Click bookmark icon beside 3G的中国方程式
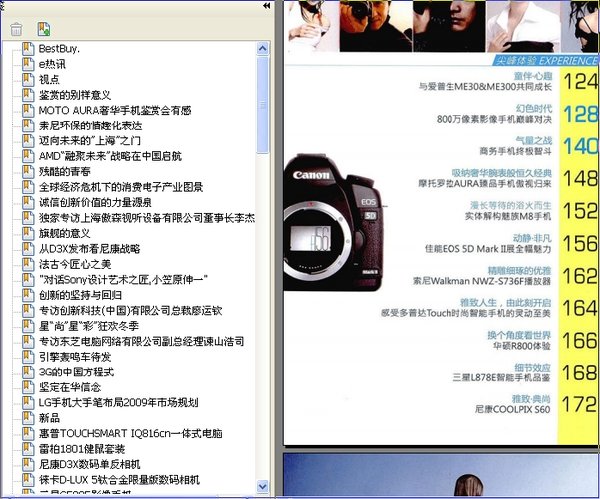Viewport: 600px width, 499px height. pos(28,372)
